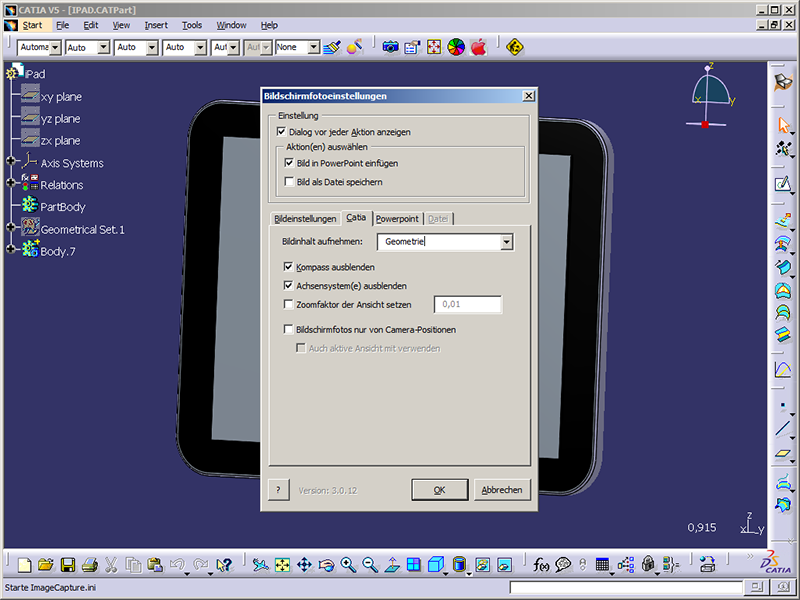The width and height of the screenshot is (800, 600).
Task: Select 'xy plane' in the specification tree
Action: pos(61,97)
